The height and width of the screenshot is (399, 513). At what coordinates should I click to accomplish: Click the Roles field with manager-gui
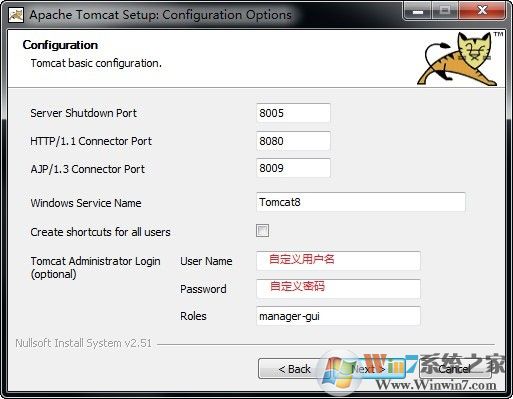[338, 316]
